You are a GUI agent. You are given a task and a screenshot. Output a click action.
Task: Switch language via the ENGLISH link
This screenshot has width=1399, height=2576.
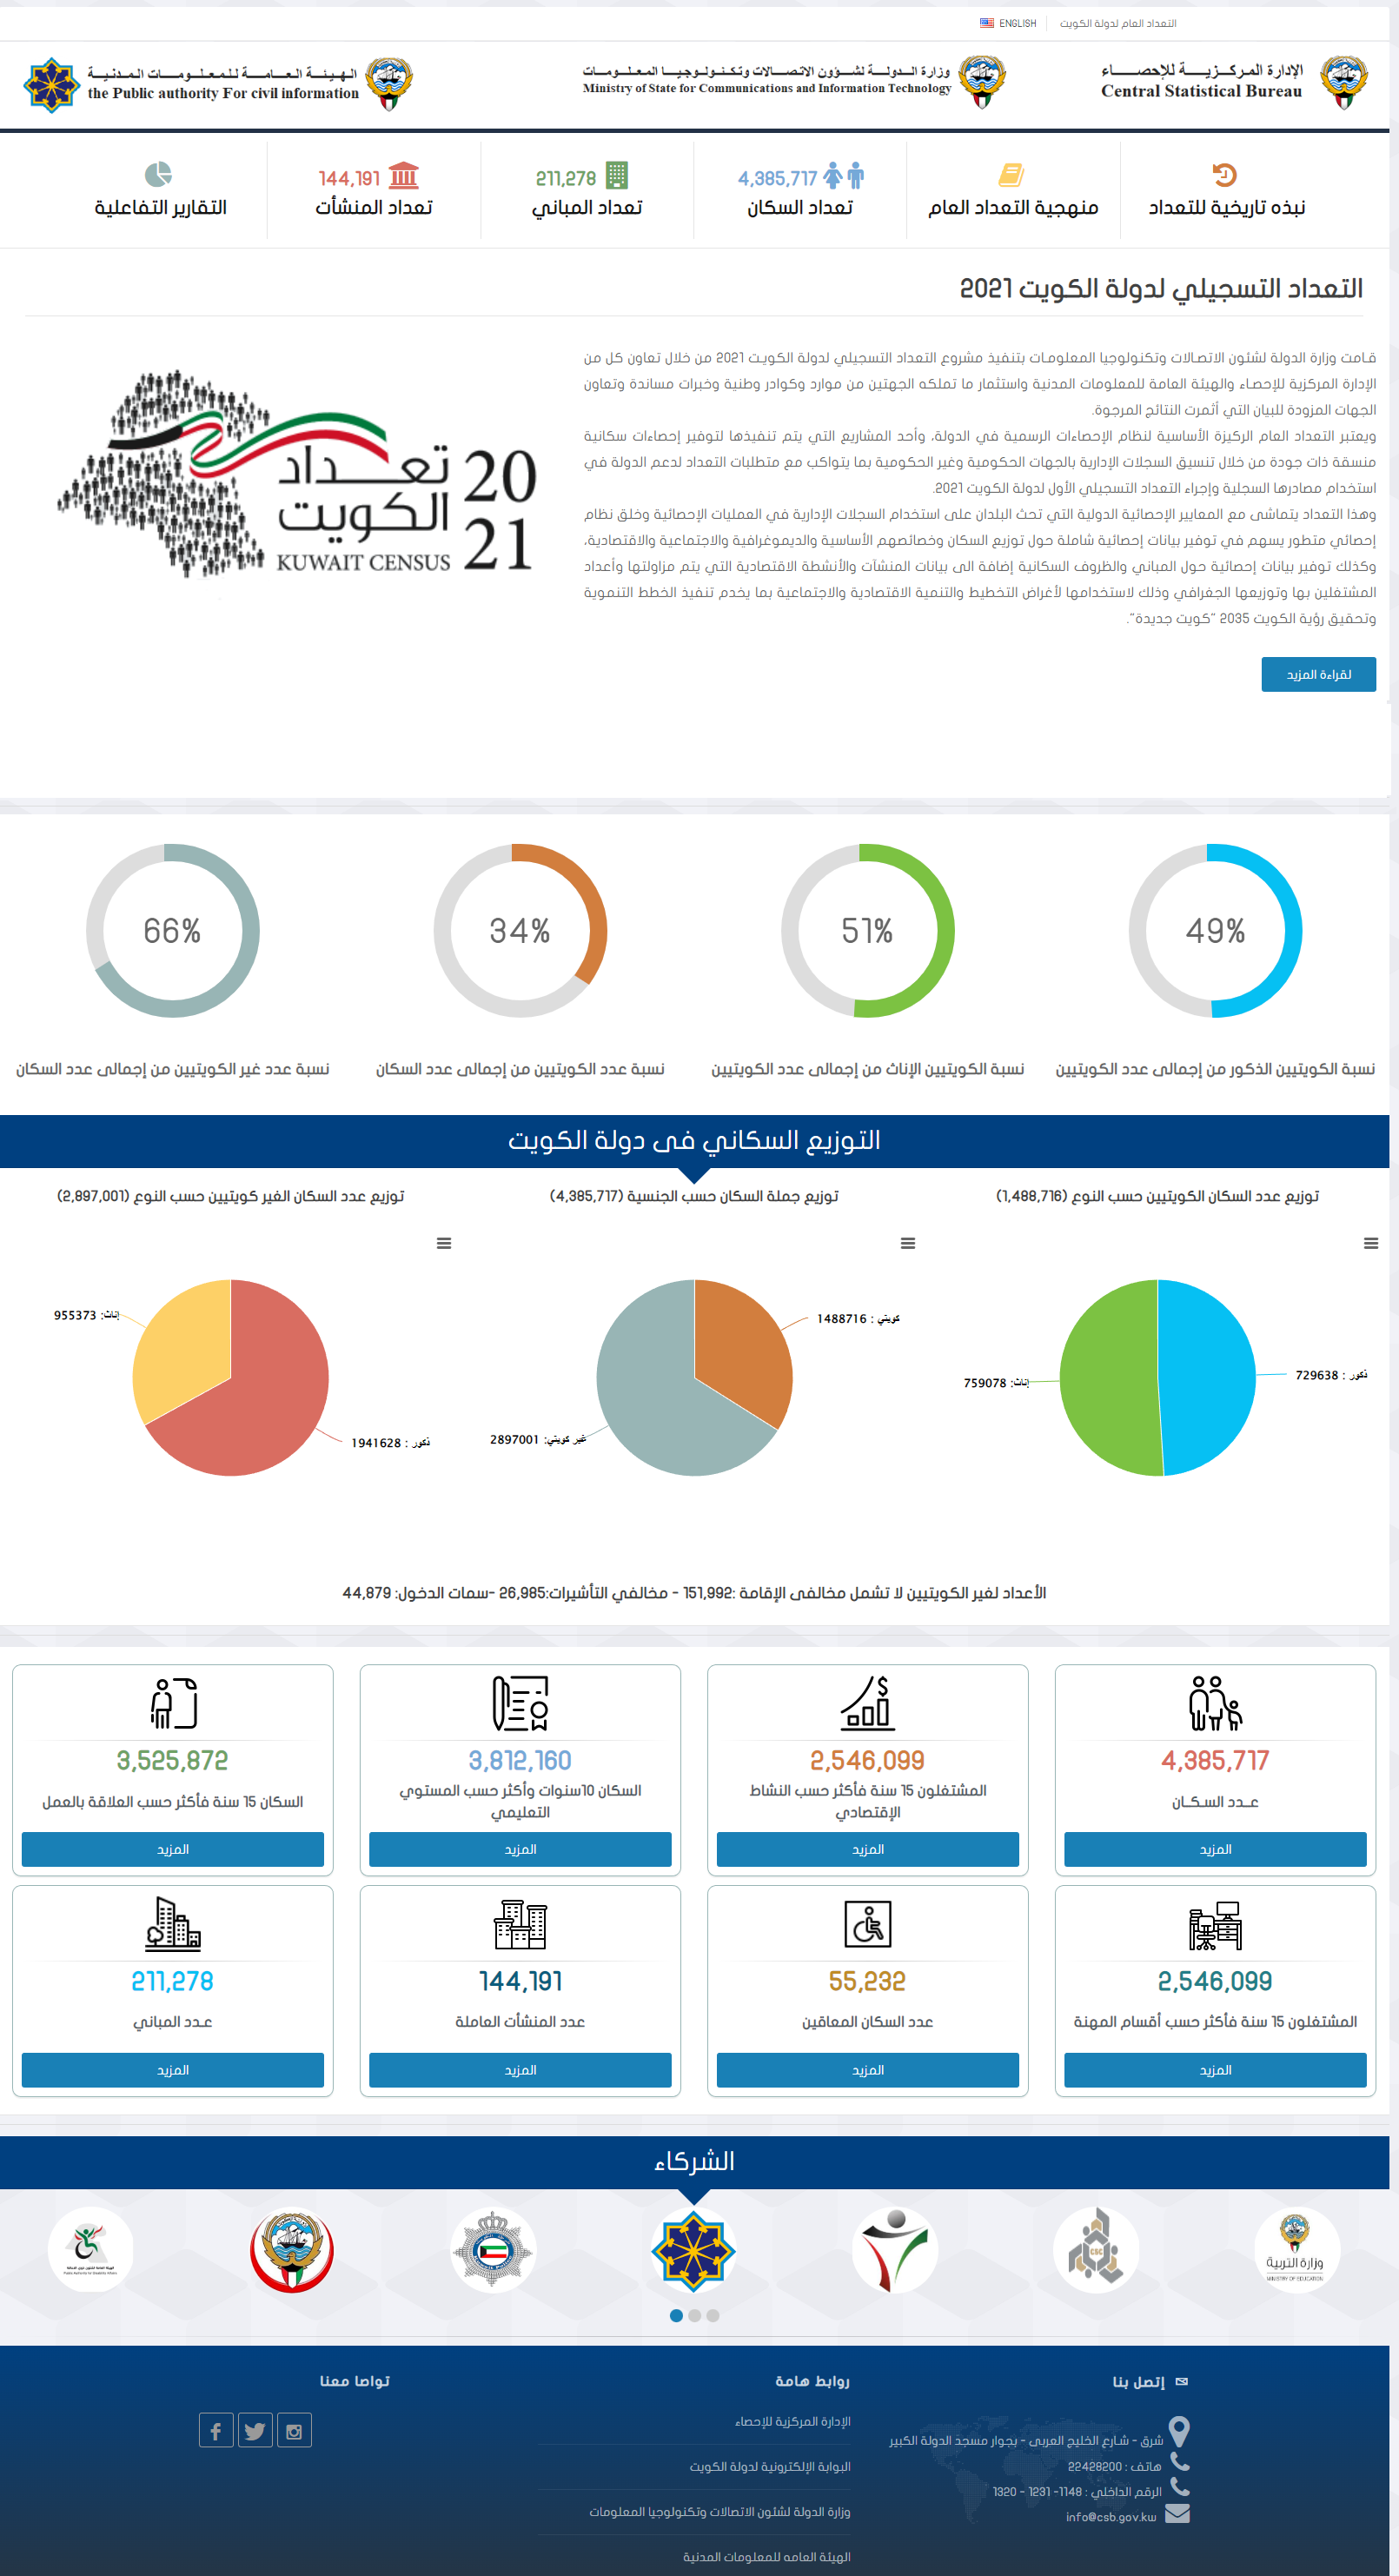pos(1008,23)
